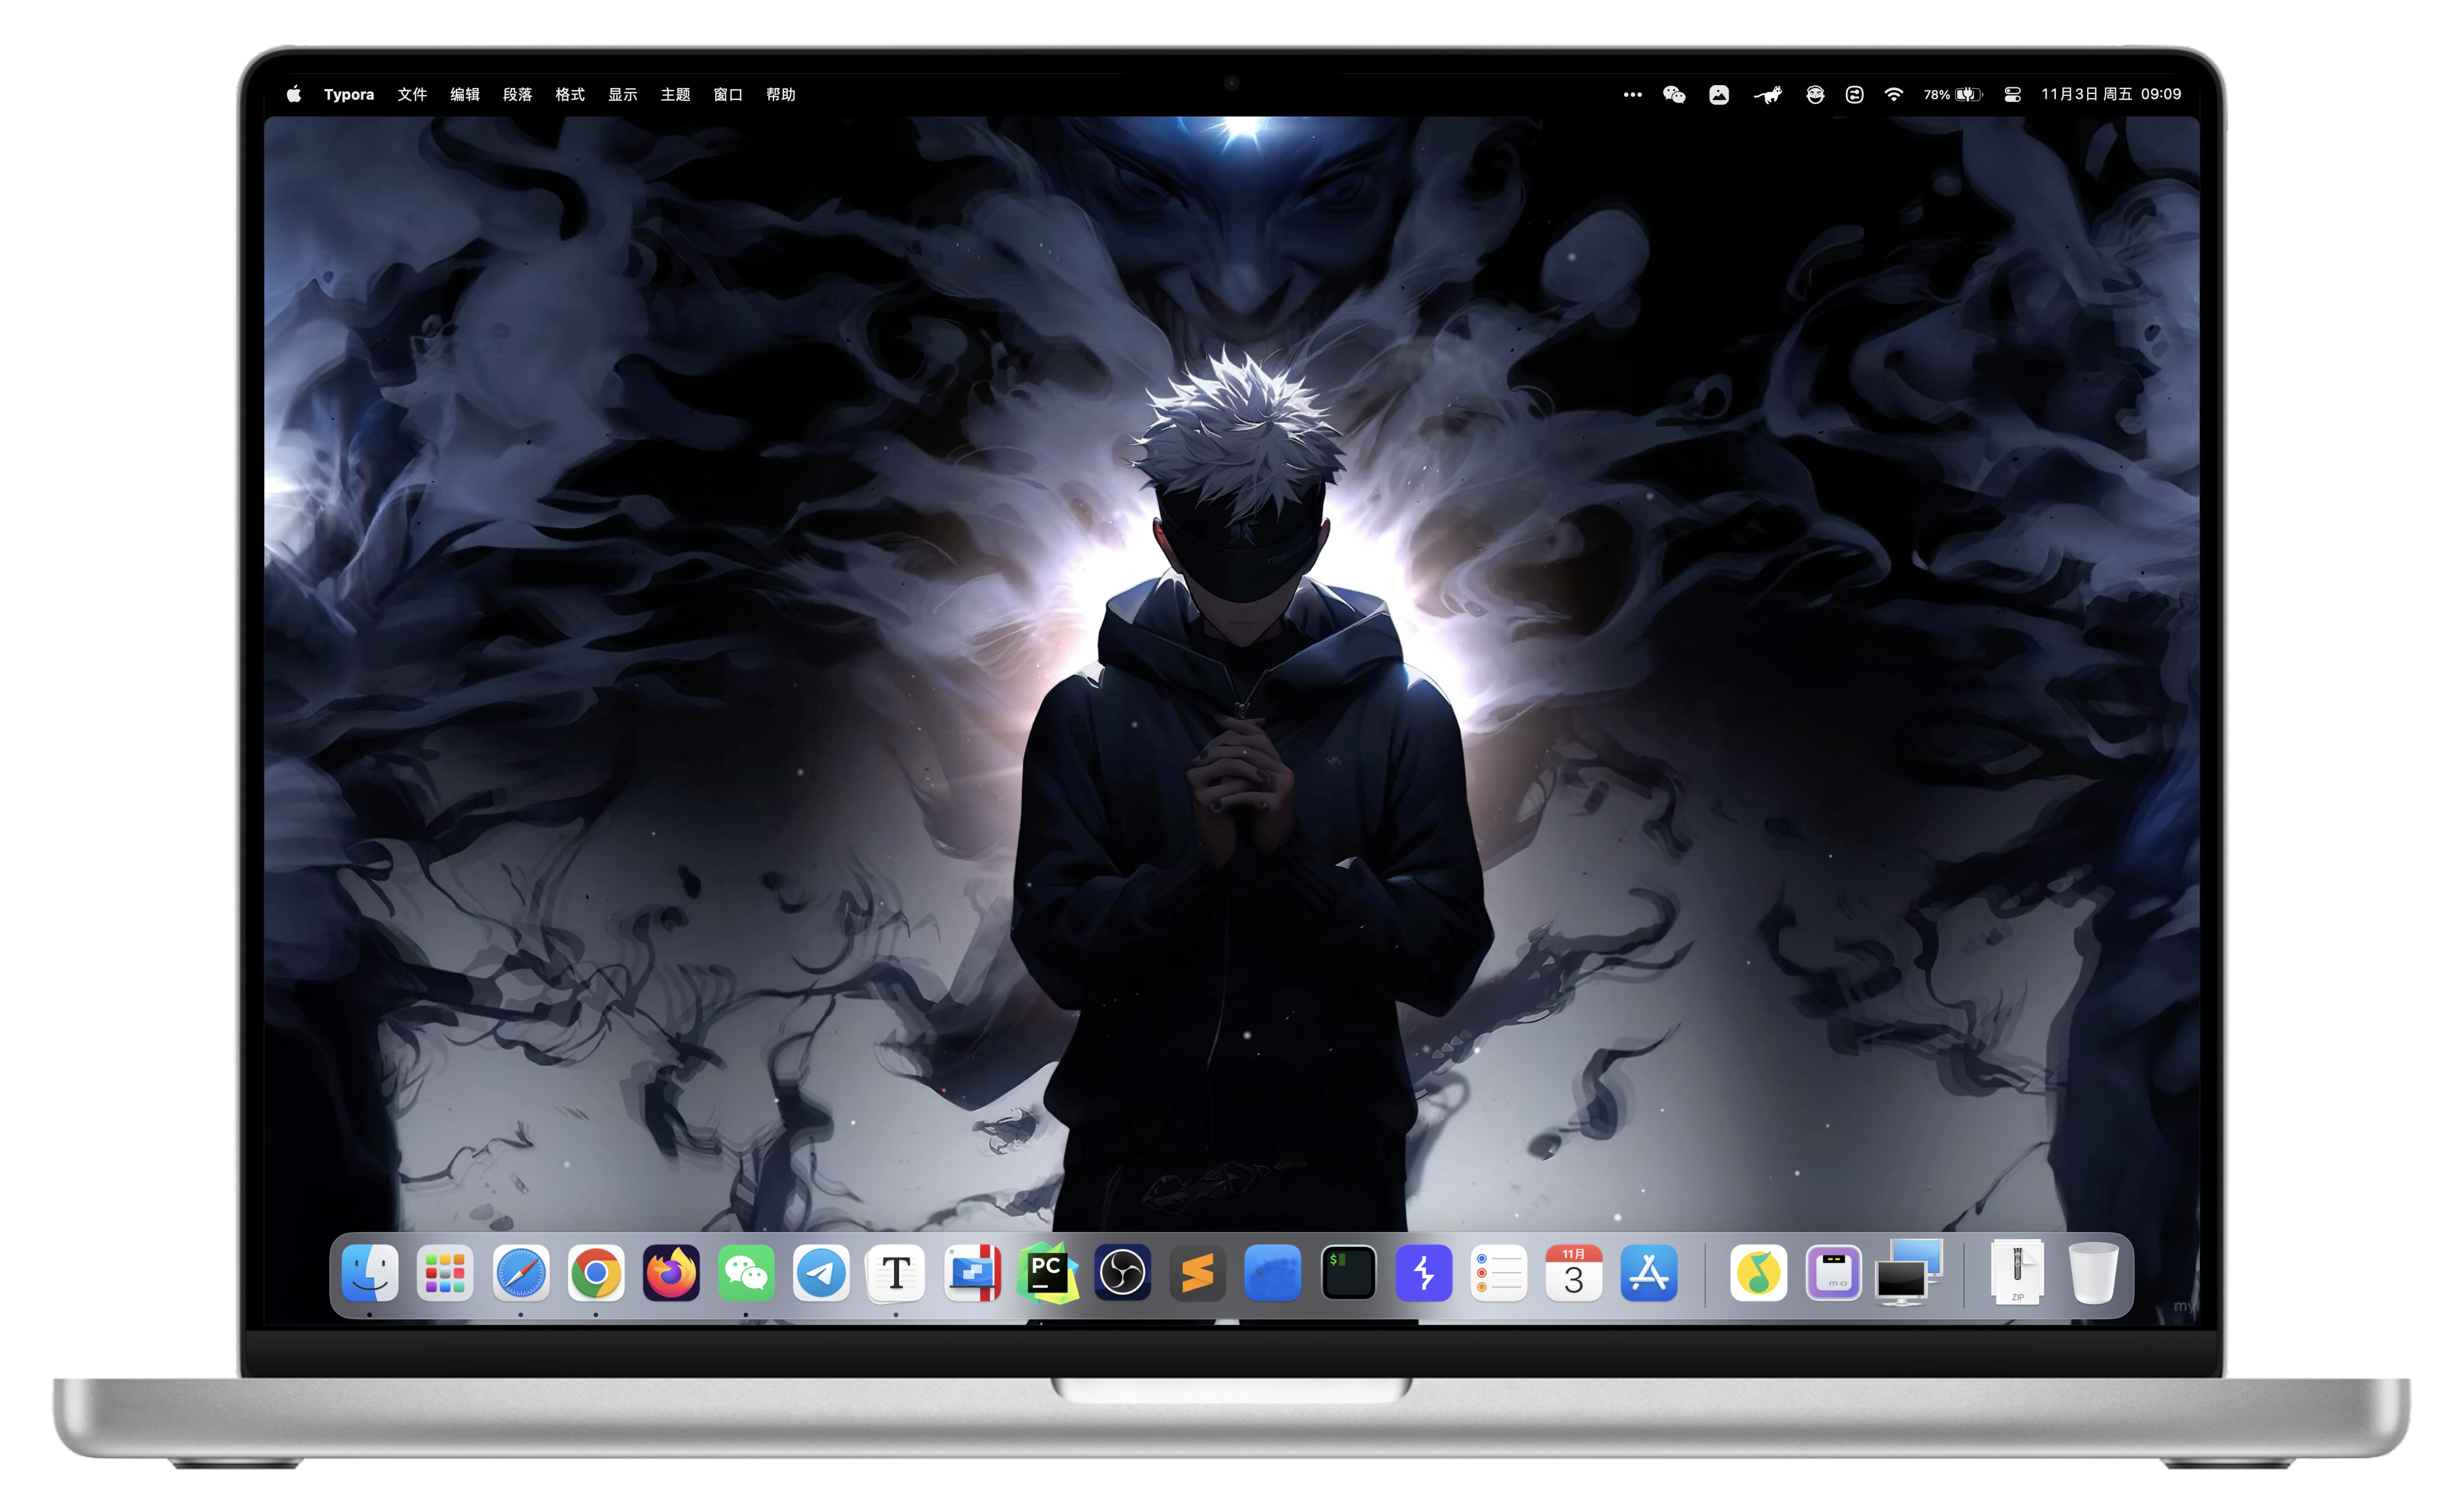Launch Firefox from the Dock
The height and width of the screenshot is (1512, 2464).
tap(671, 1273)
